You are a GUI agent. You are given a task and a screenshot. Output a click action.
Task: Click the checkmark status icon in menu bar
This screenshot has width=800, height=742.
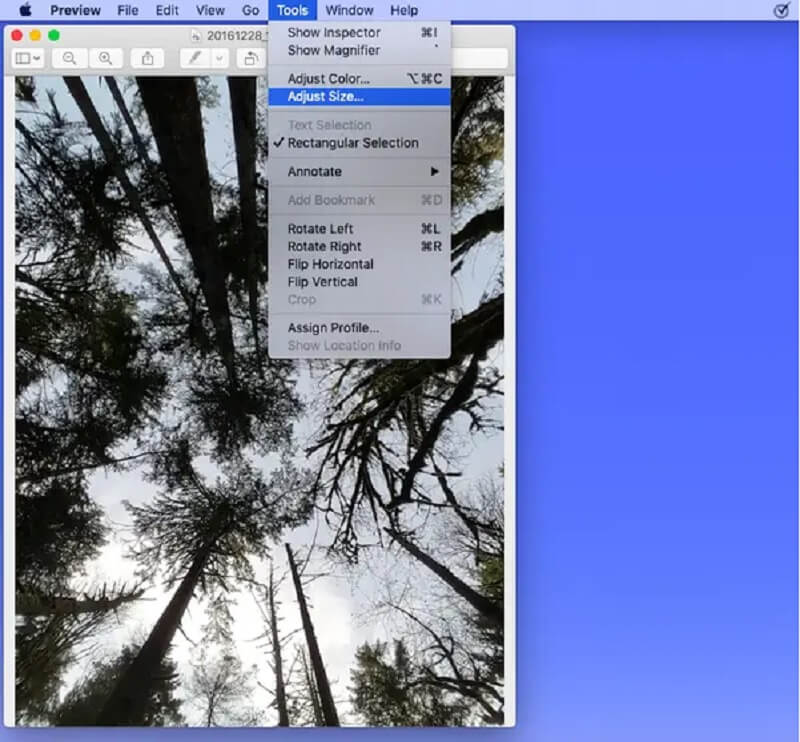(x=781, y=11)
